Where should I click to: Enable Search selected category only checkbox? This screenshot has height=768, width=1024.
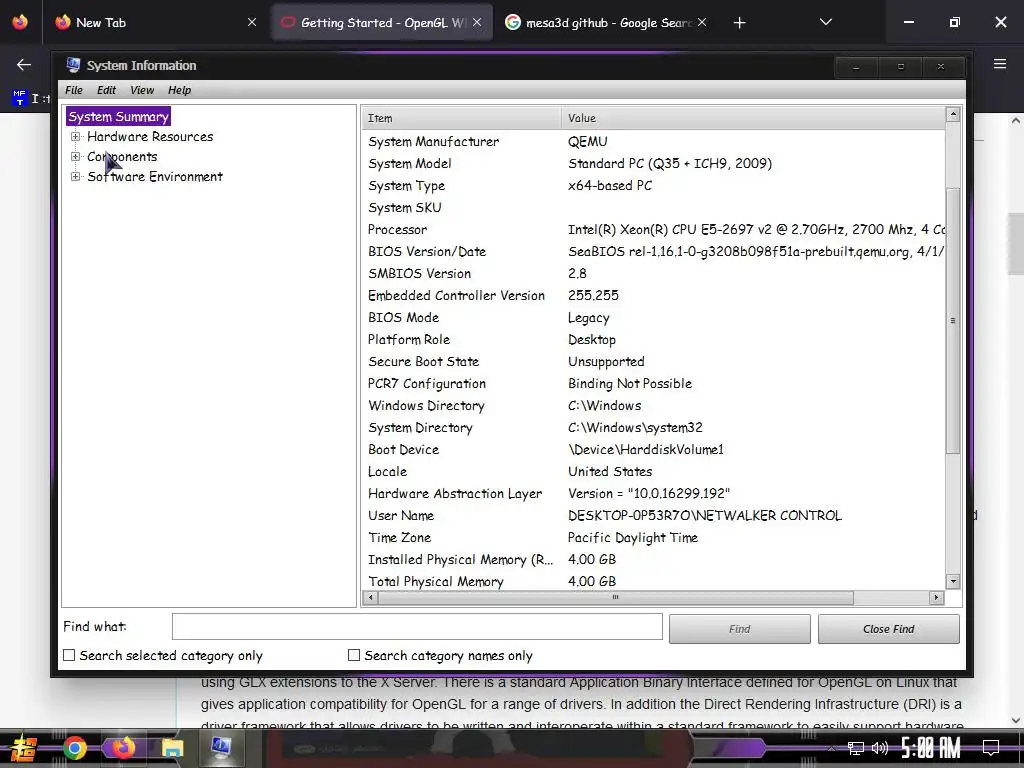[69, 655]
